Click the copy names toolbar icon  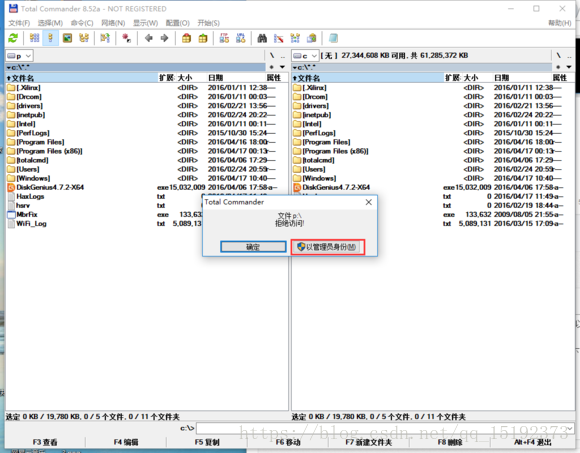coord(312,38)
